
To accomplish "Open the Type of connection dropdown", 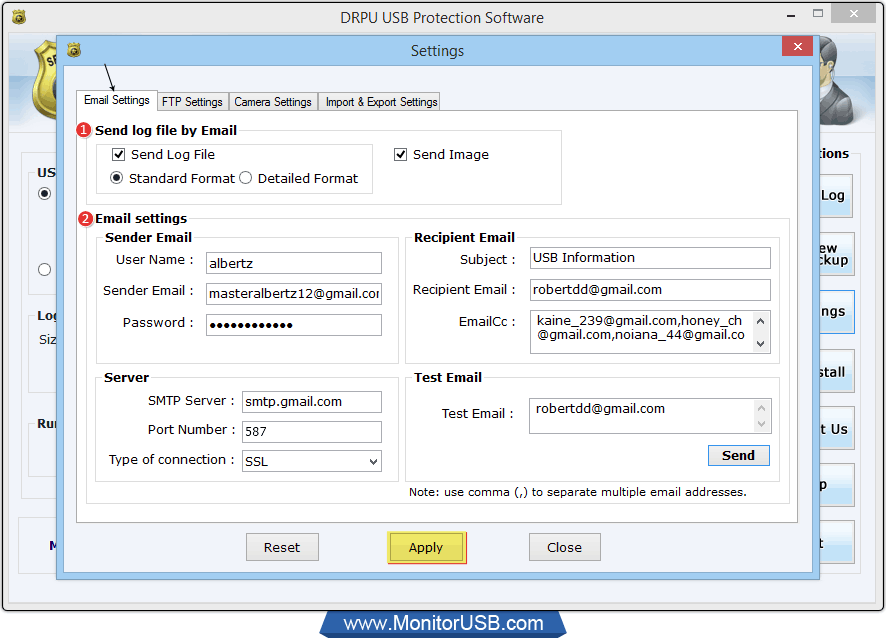I will 312,461.
